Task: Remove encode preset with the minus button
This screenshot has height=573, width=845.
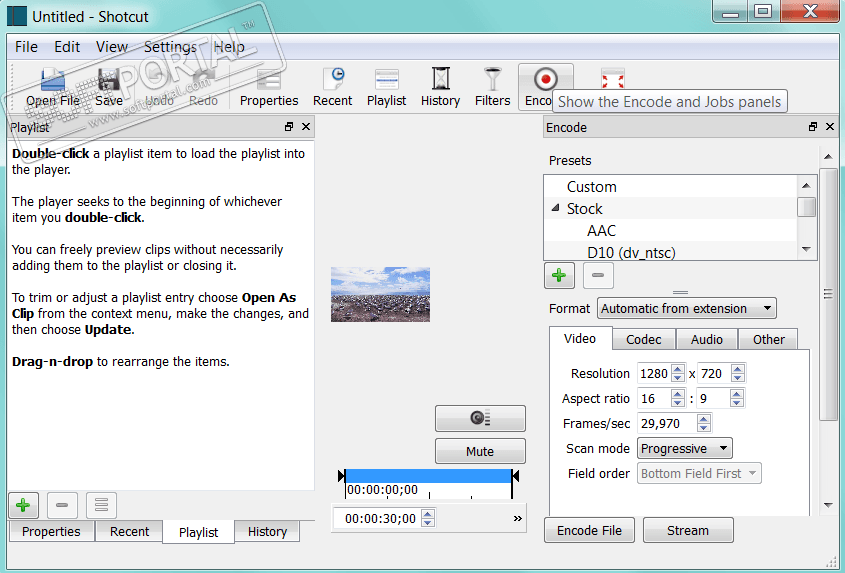Action: [598, 275]
